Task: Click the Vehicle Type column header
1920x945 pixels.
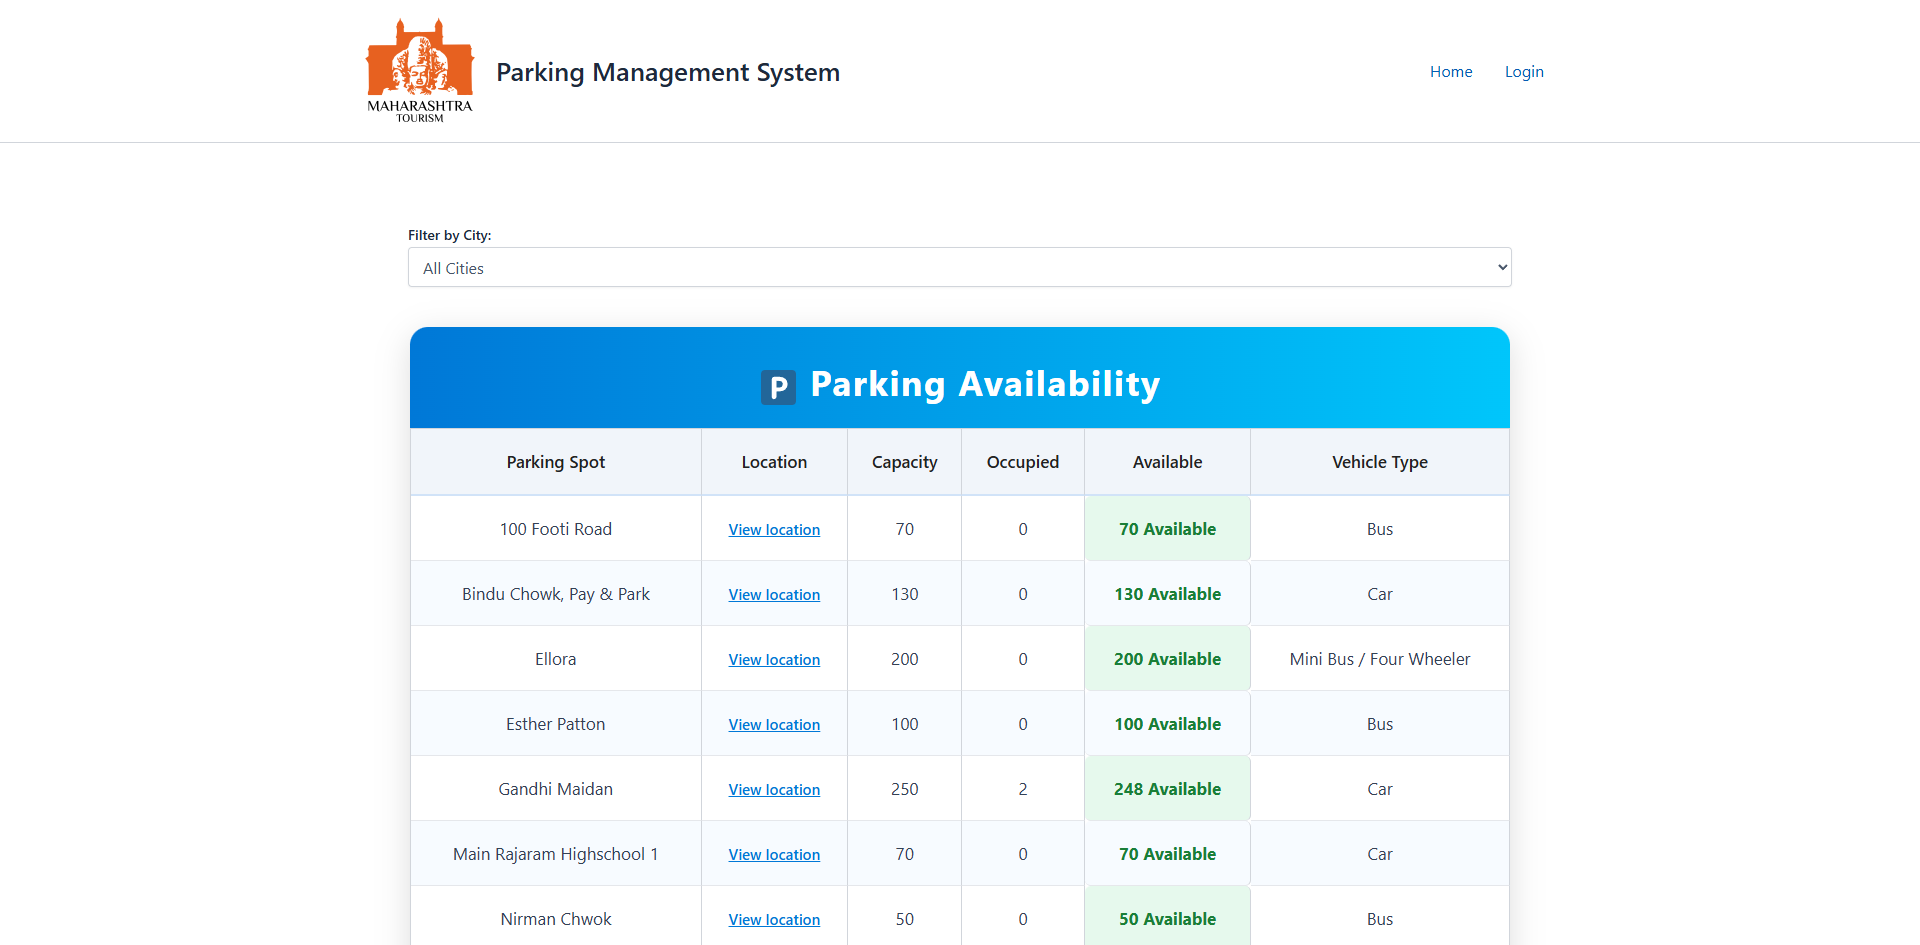Action: (1380, 462)
